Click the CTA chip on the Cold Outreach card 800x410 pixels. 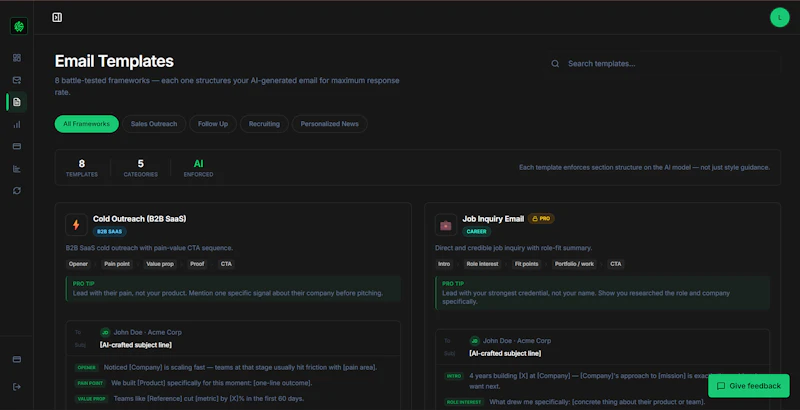coord(226,264)
